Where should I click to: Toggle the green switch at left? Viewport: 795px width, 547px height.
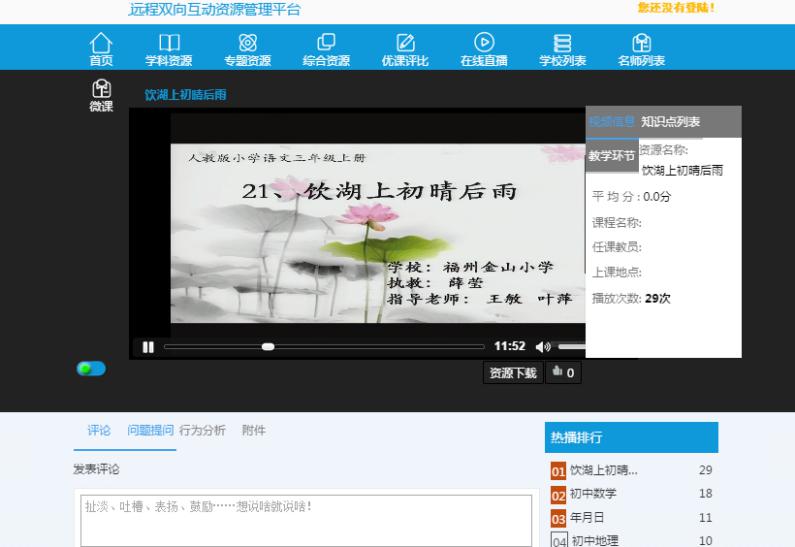(91, 369)
